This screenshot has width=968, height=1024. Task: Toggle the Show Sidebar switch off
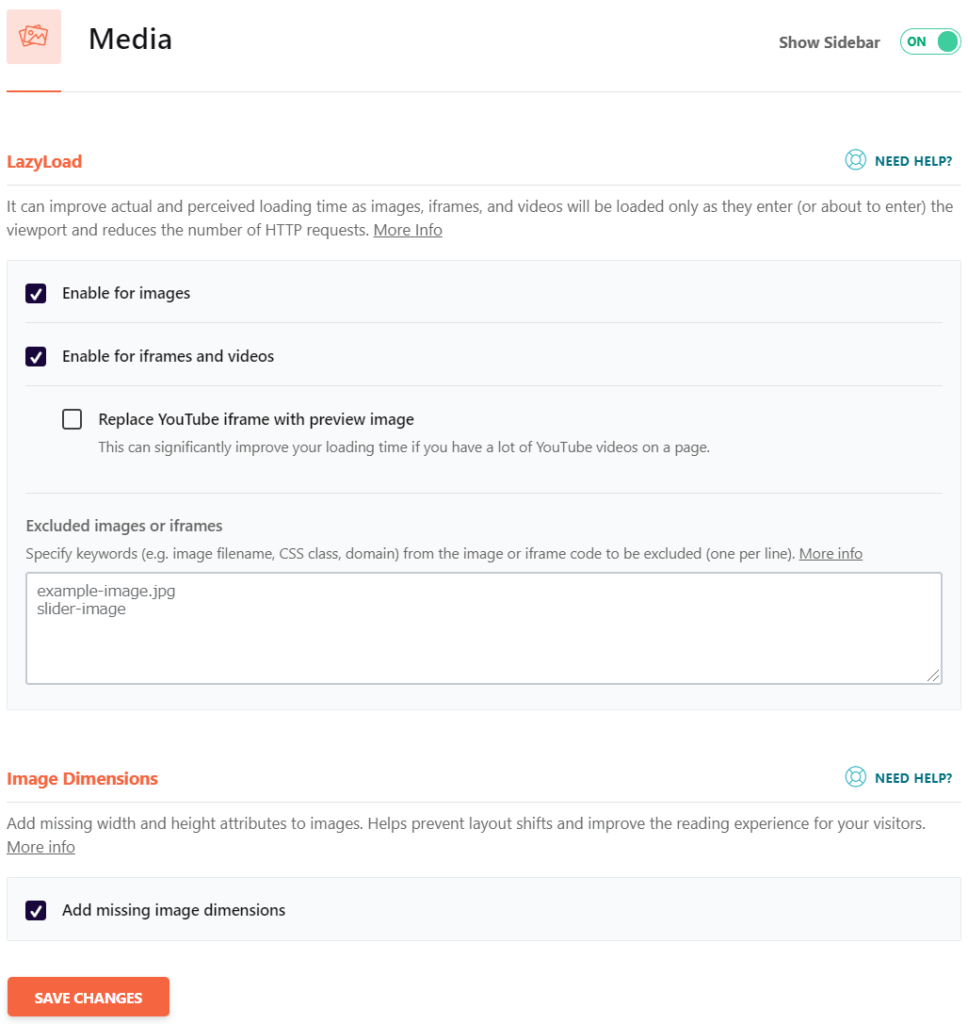click(x=929, y=42)
